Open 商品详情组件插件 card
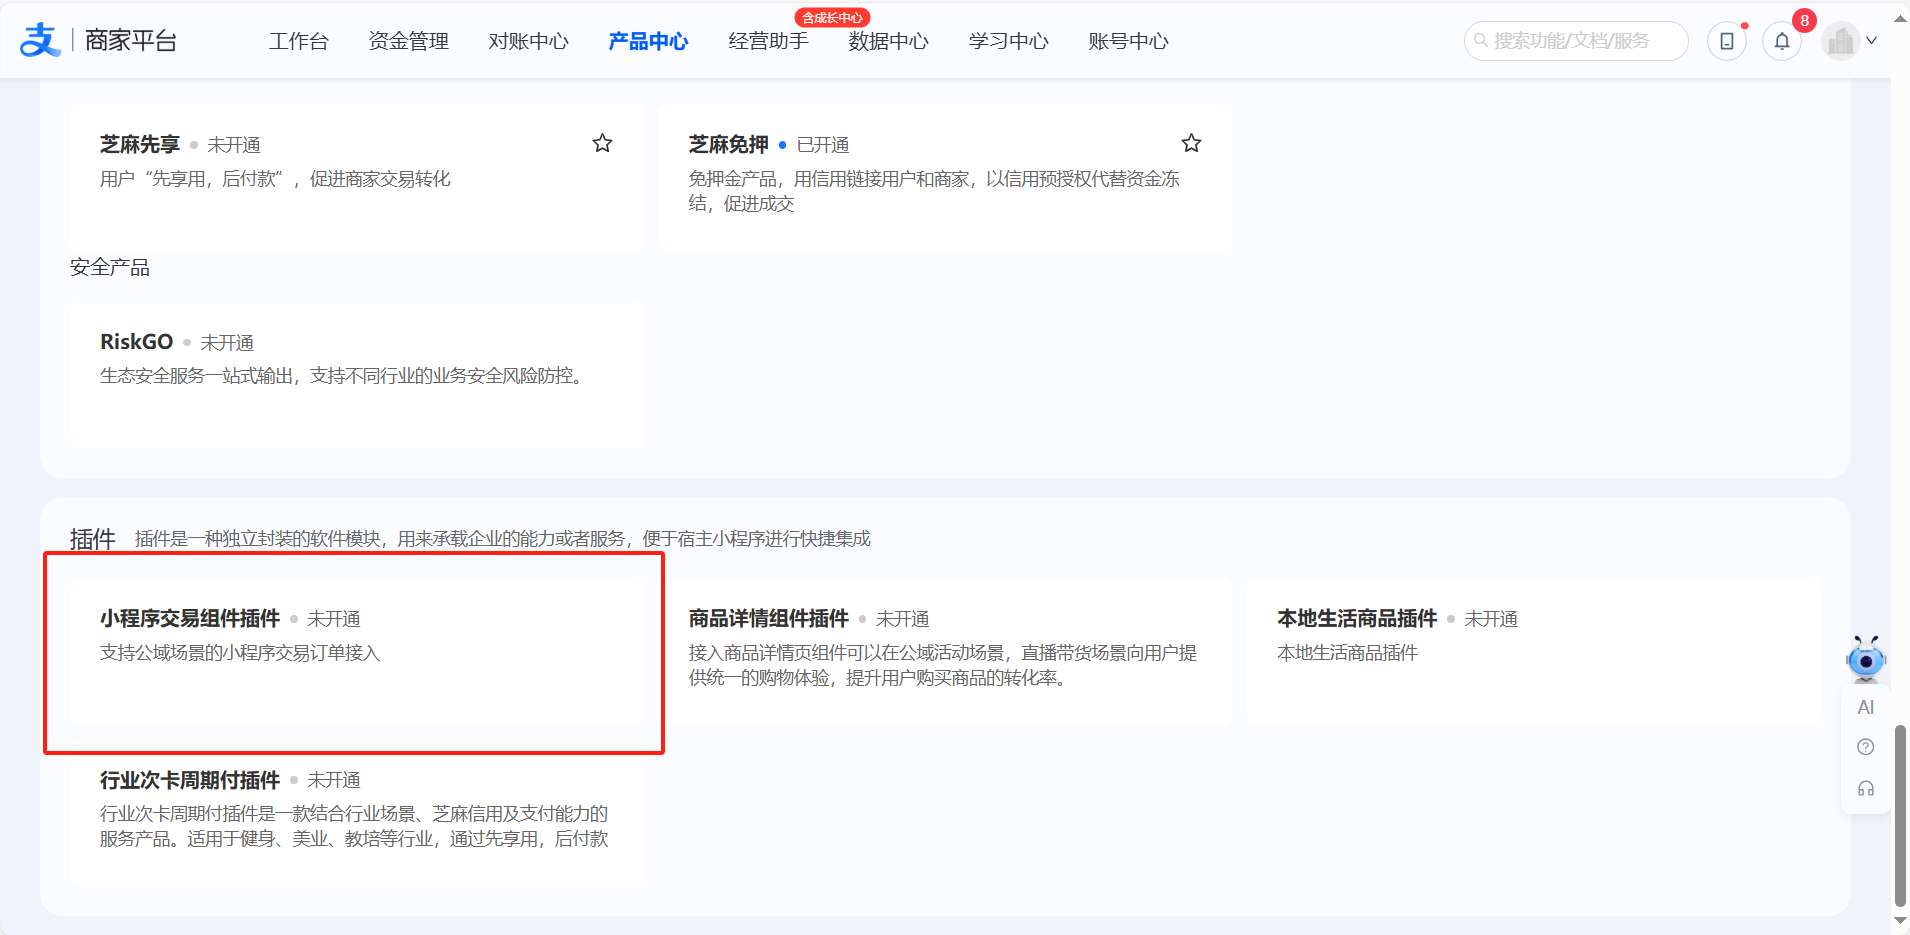 click(x=946, y=651)
